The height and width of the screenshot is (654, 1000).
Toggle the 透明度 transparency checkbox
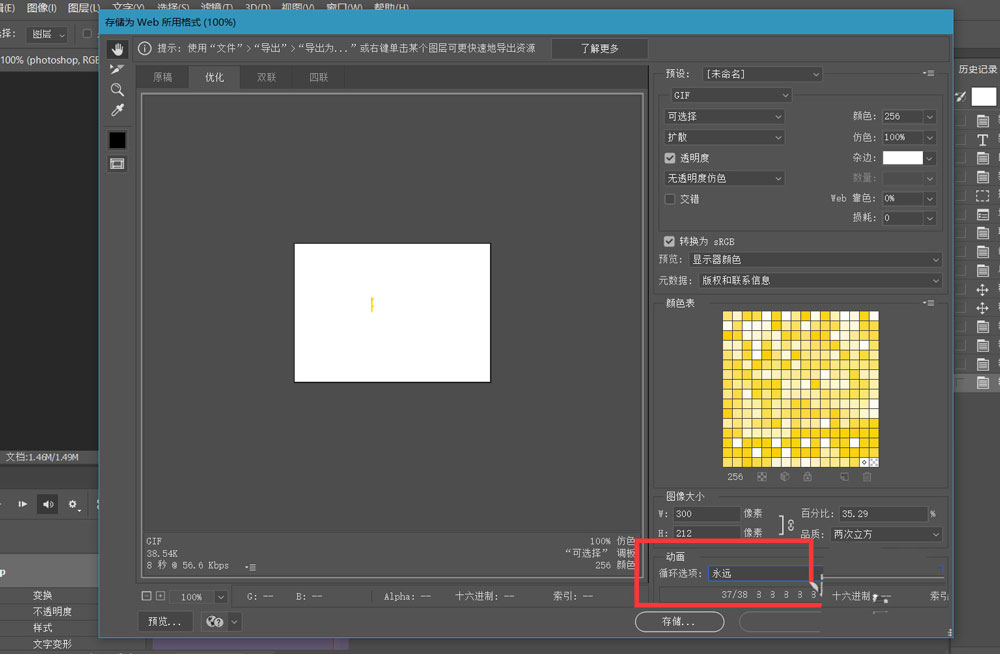tap(670, 157)
